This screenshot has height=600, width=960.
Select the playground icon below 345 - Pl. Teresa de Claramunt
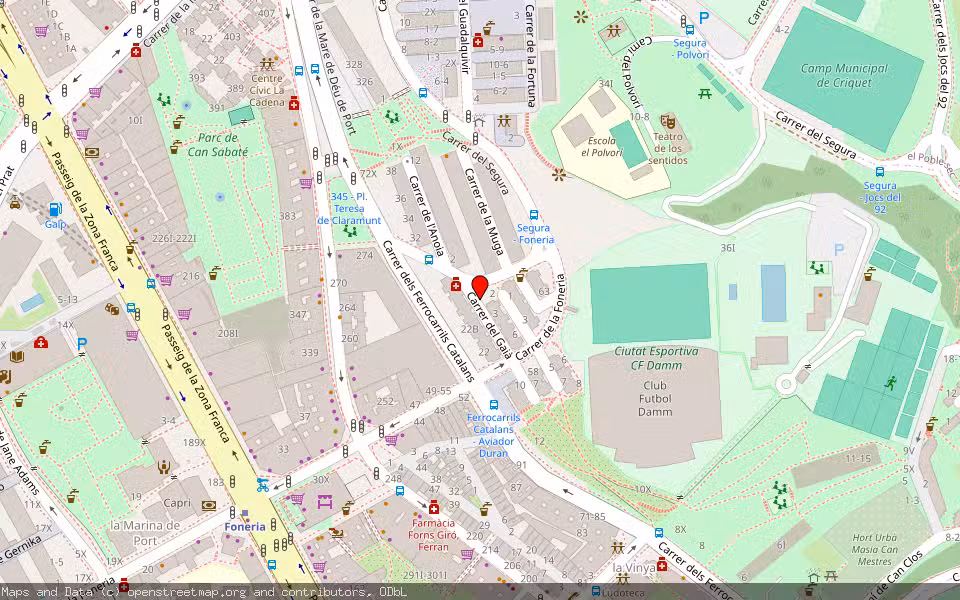pyautogui.click(x=350, y=231)
